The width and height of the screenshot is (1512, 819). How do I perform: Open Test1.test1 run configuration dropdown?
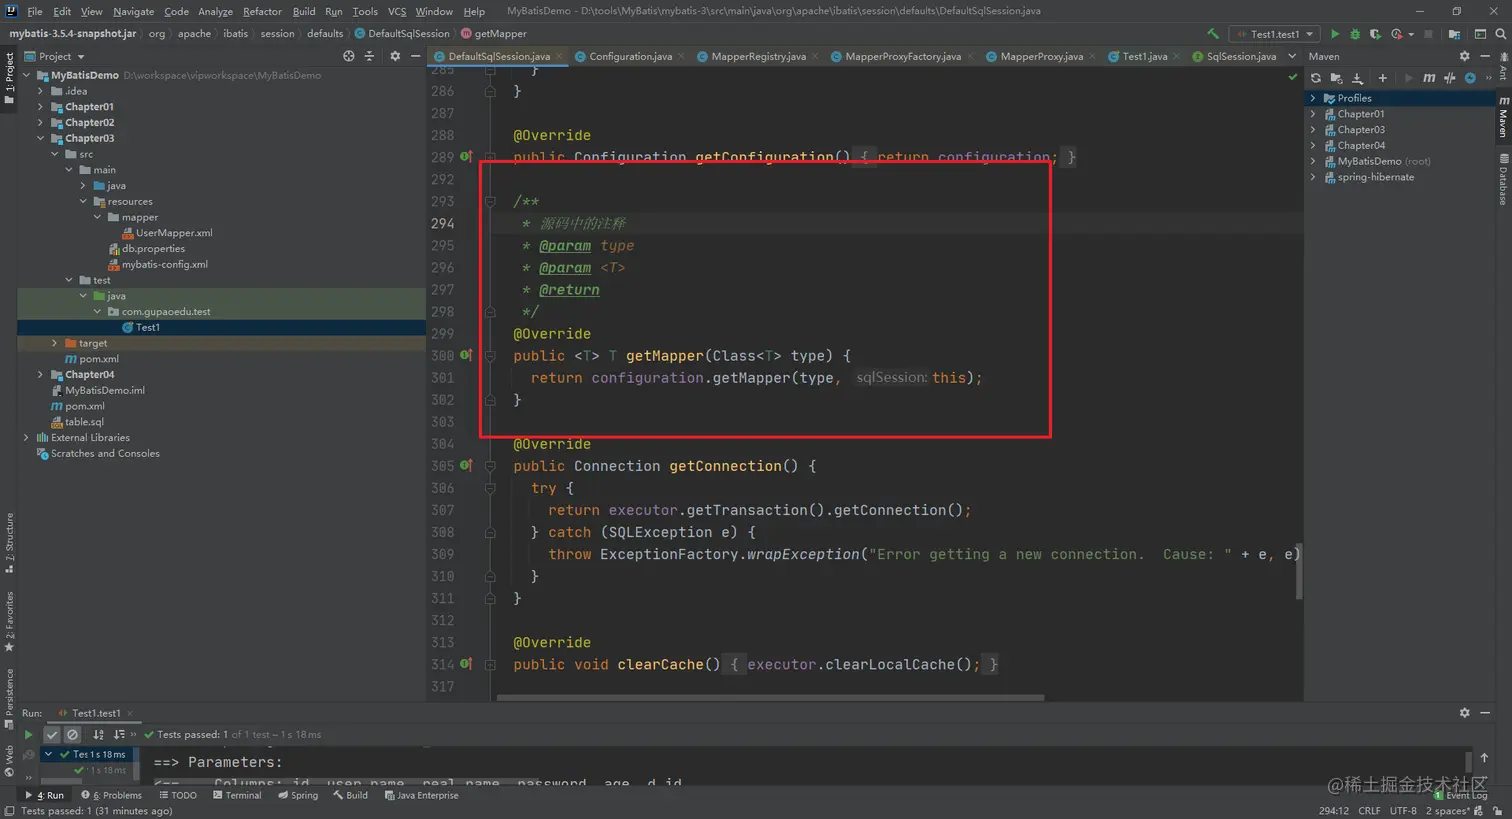click(1275, 34)
